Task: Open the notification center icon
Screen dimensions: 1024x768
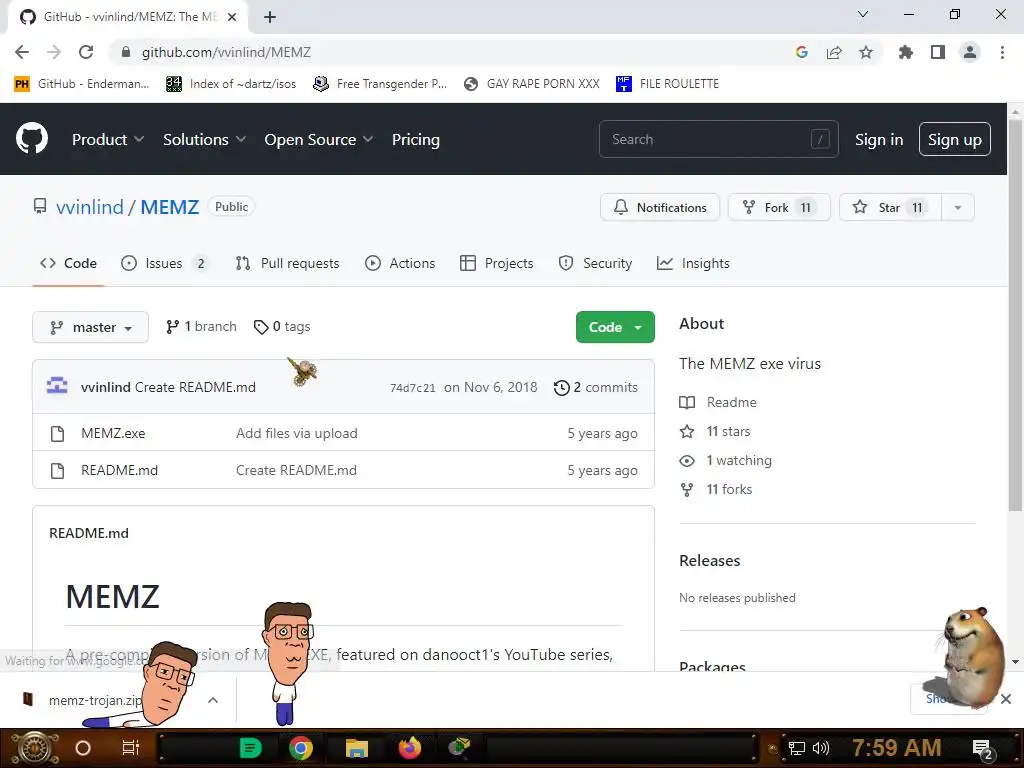Action: pos(982,748)
